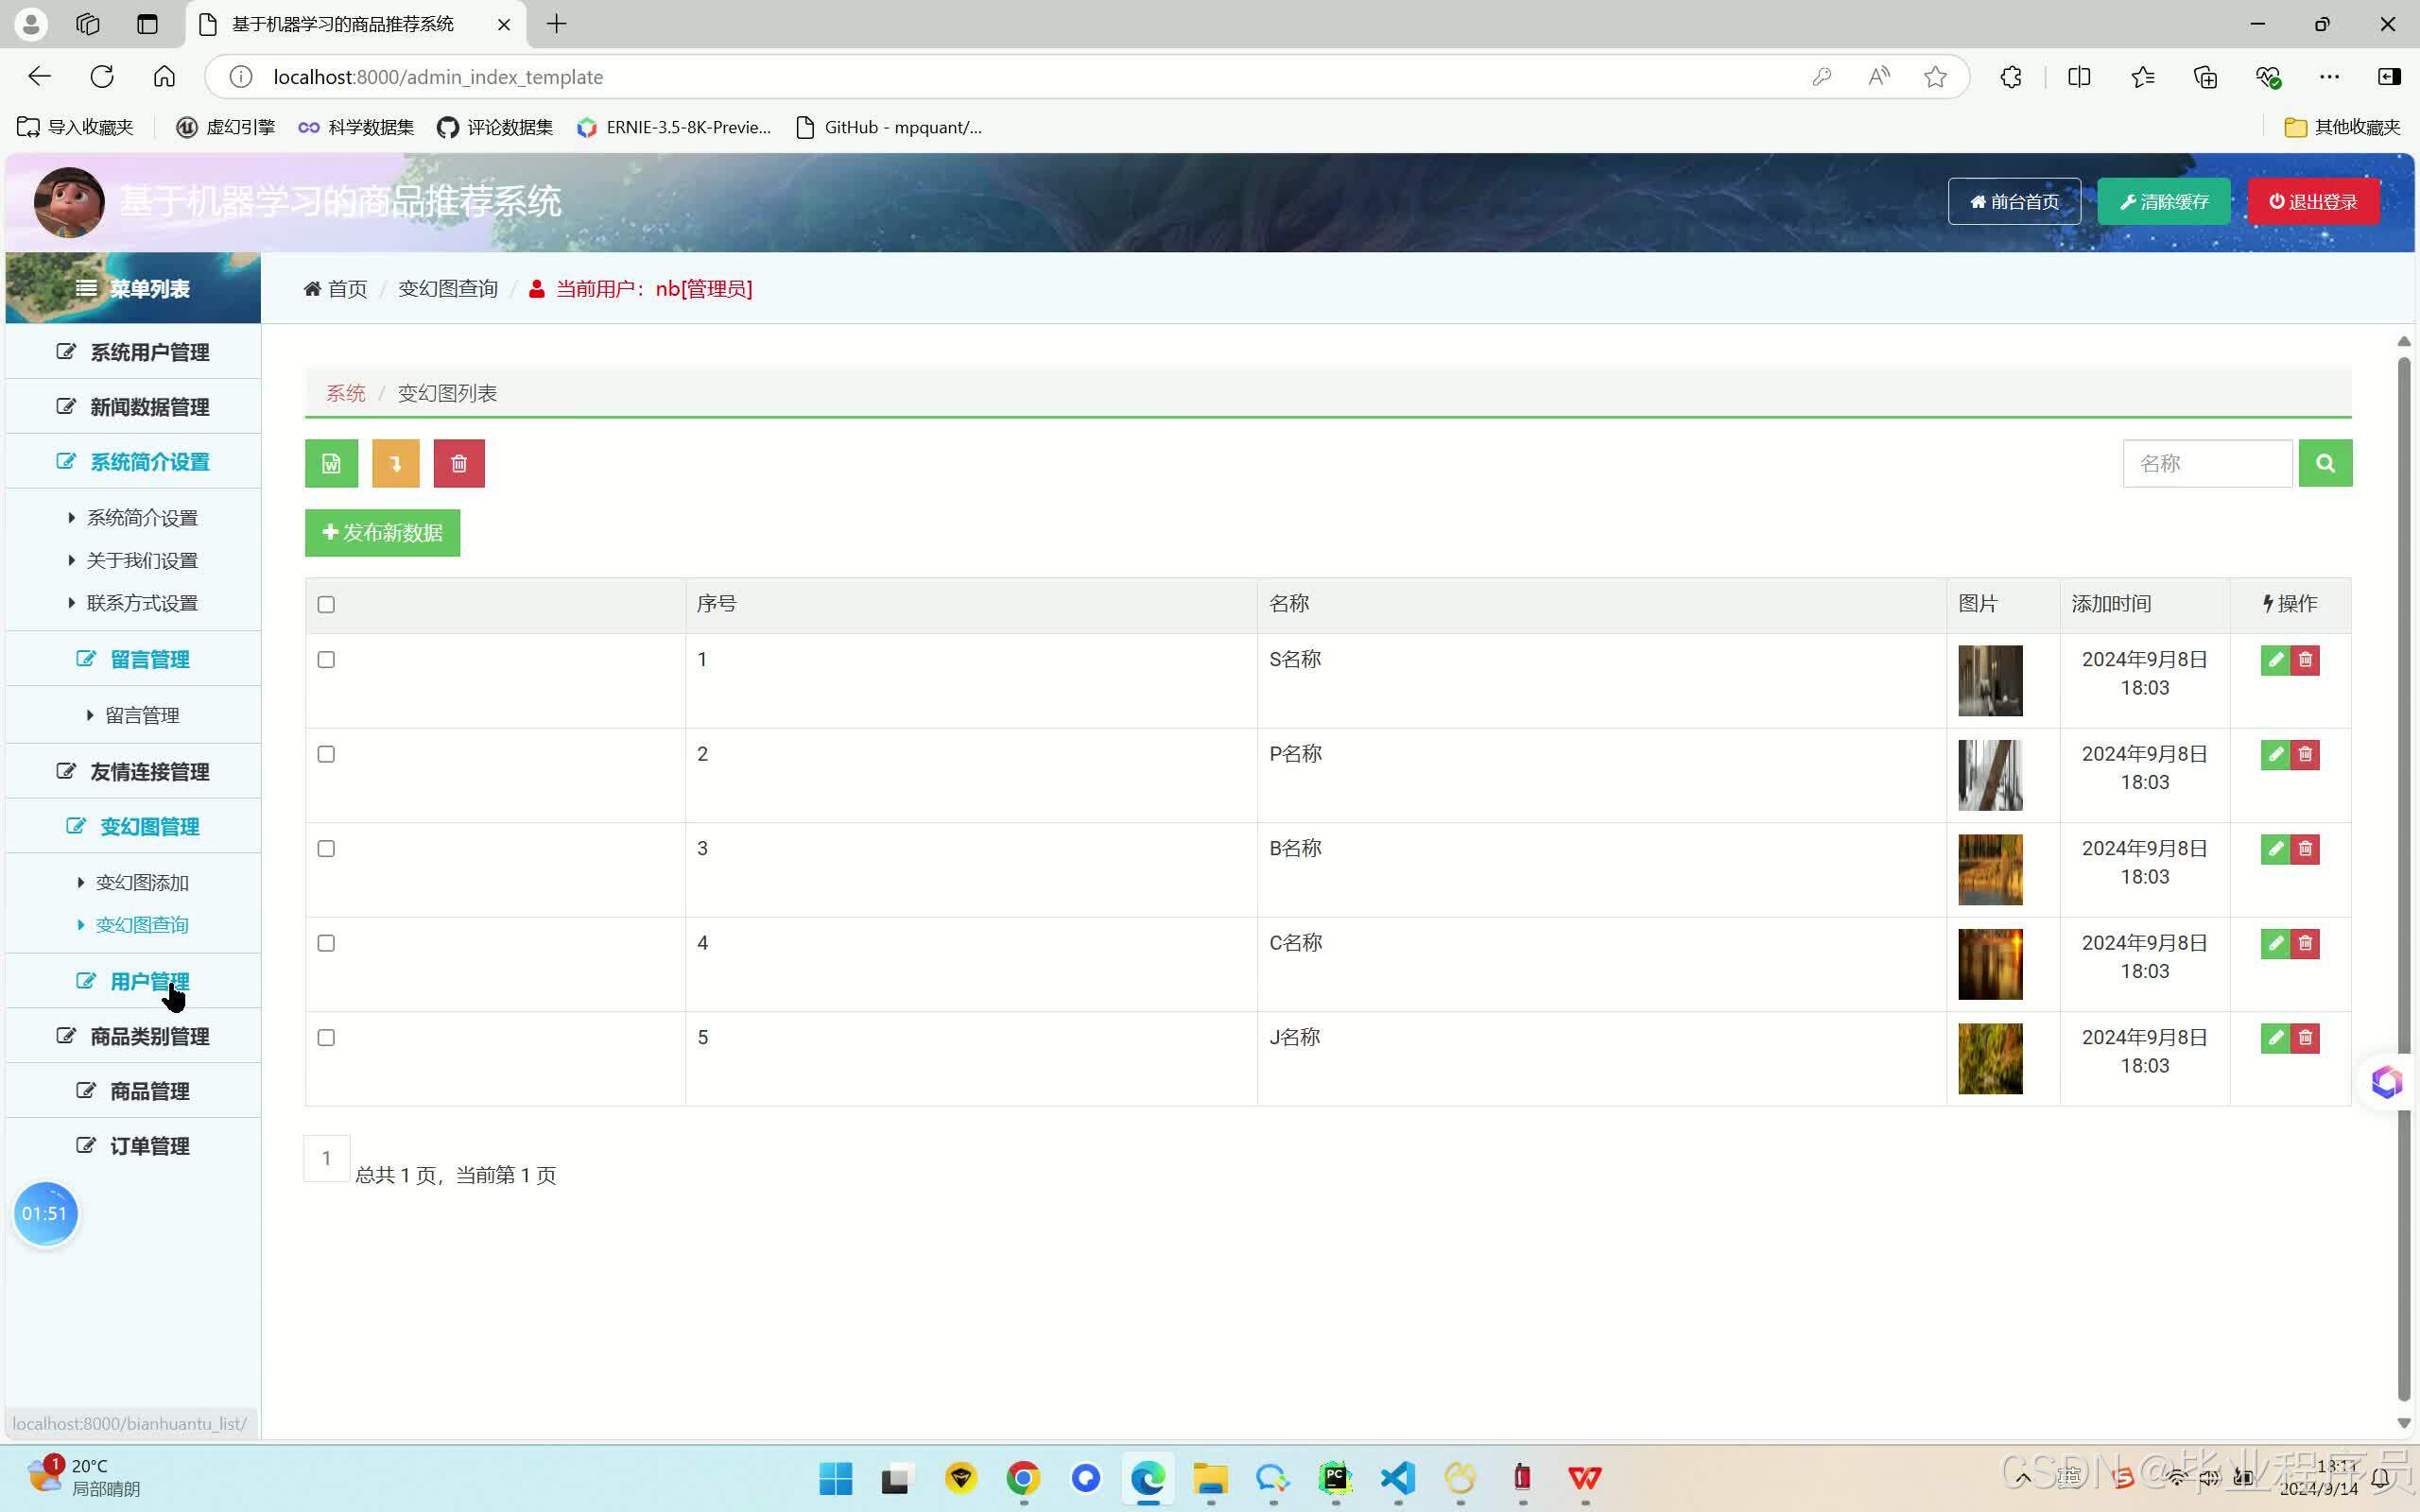Screen dimensions: 2420x1512
Task: Click the 前台首页 button
Action: click(x=2014, y=202)
